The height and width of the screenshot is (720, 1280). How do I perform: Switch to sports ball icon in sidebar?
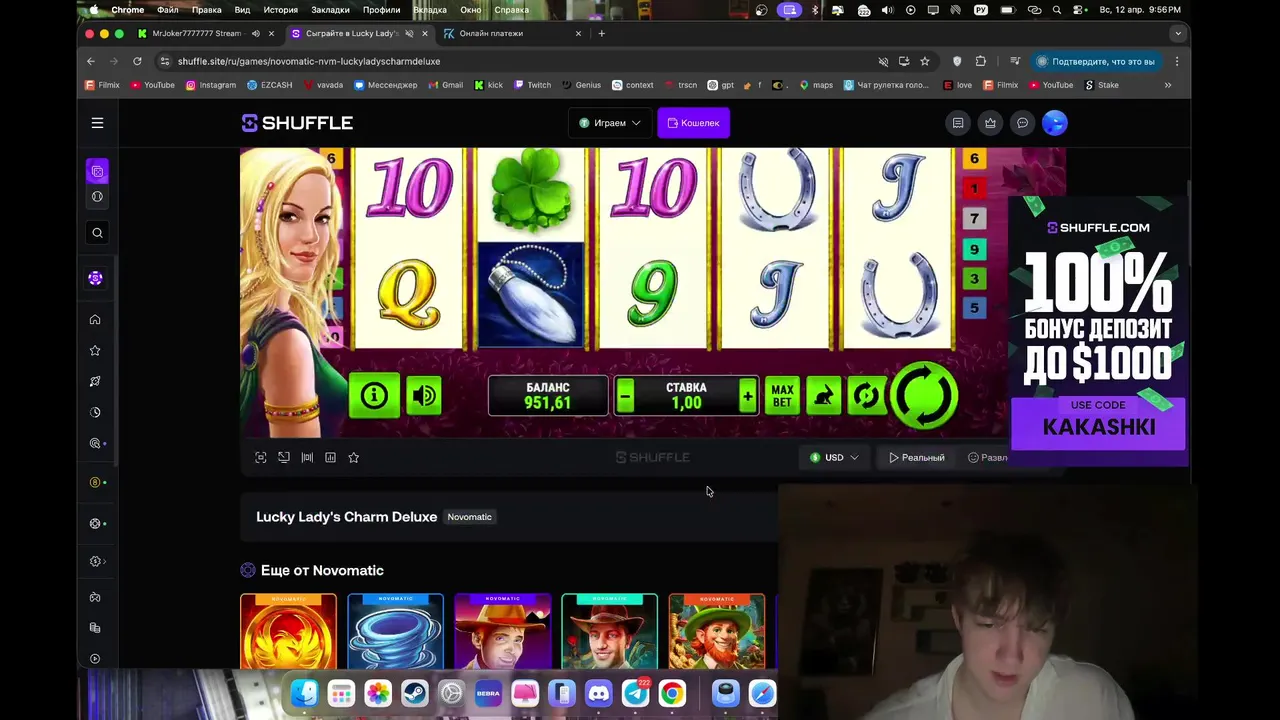[x=97, y=197]
